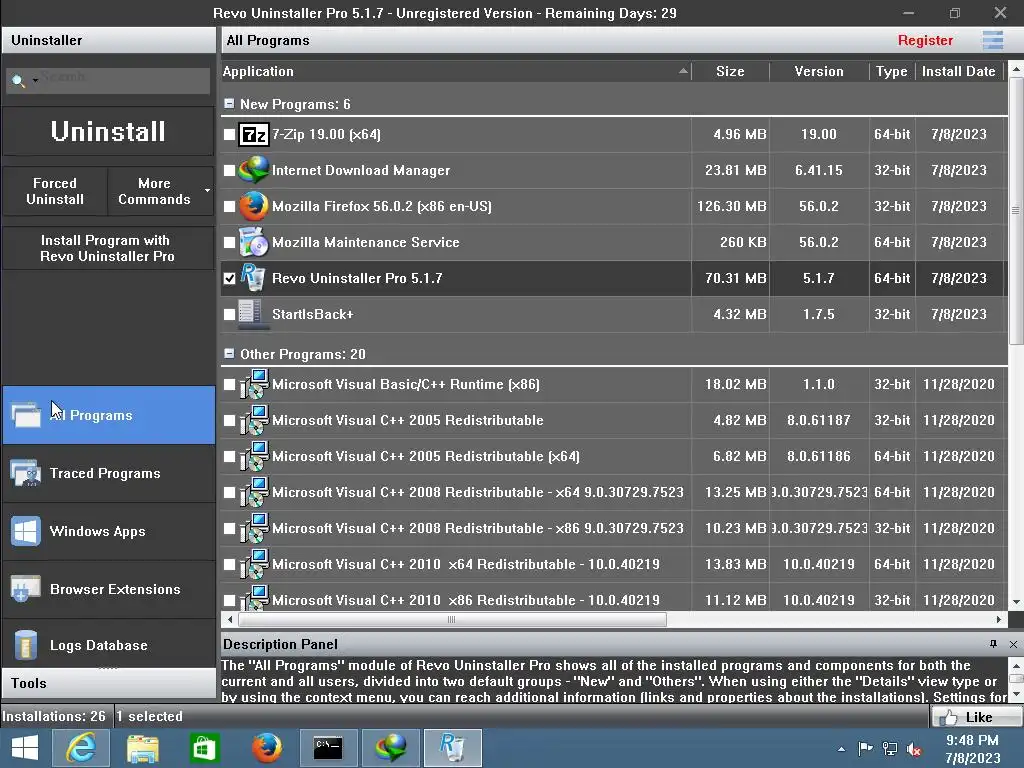Click the Logs Database cylinder icon
Viewport: 1024px width, 768px height.
click(25, 645)
